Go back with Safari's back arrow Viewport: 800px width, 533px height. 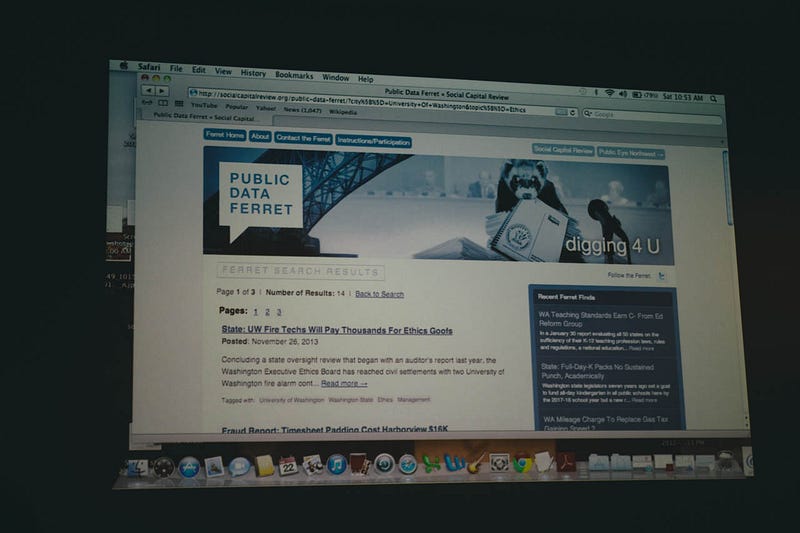[x=148, y=90]
